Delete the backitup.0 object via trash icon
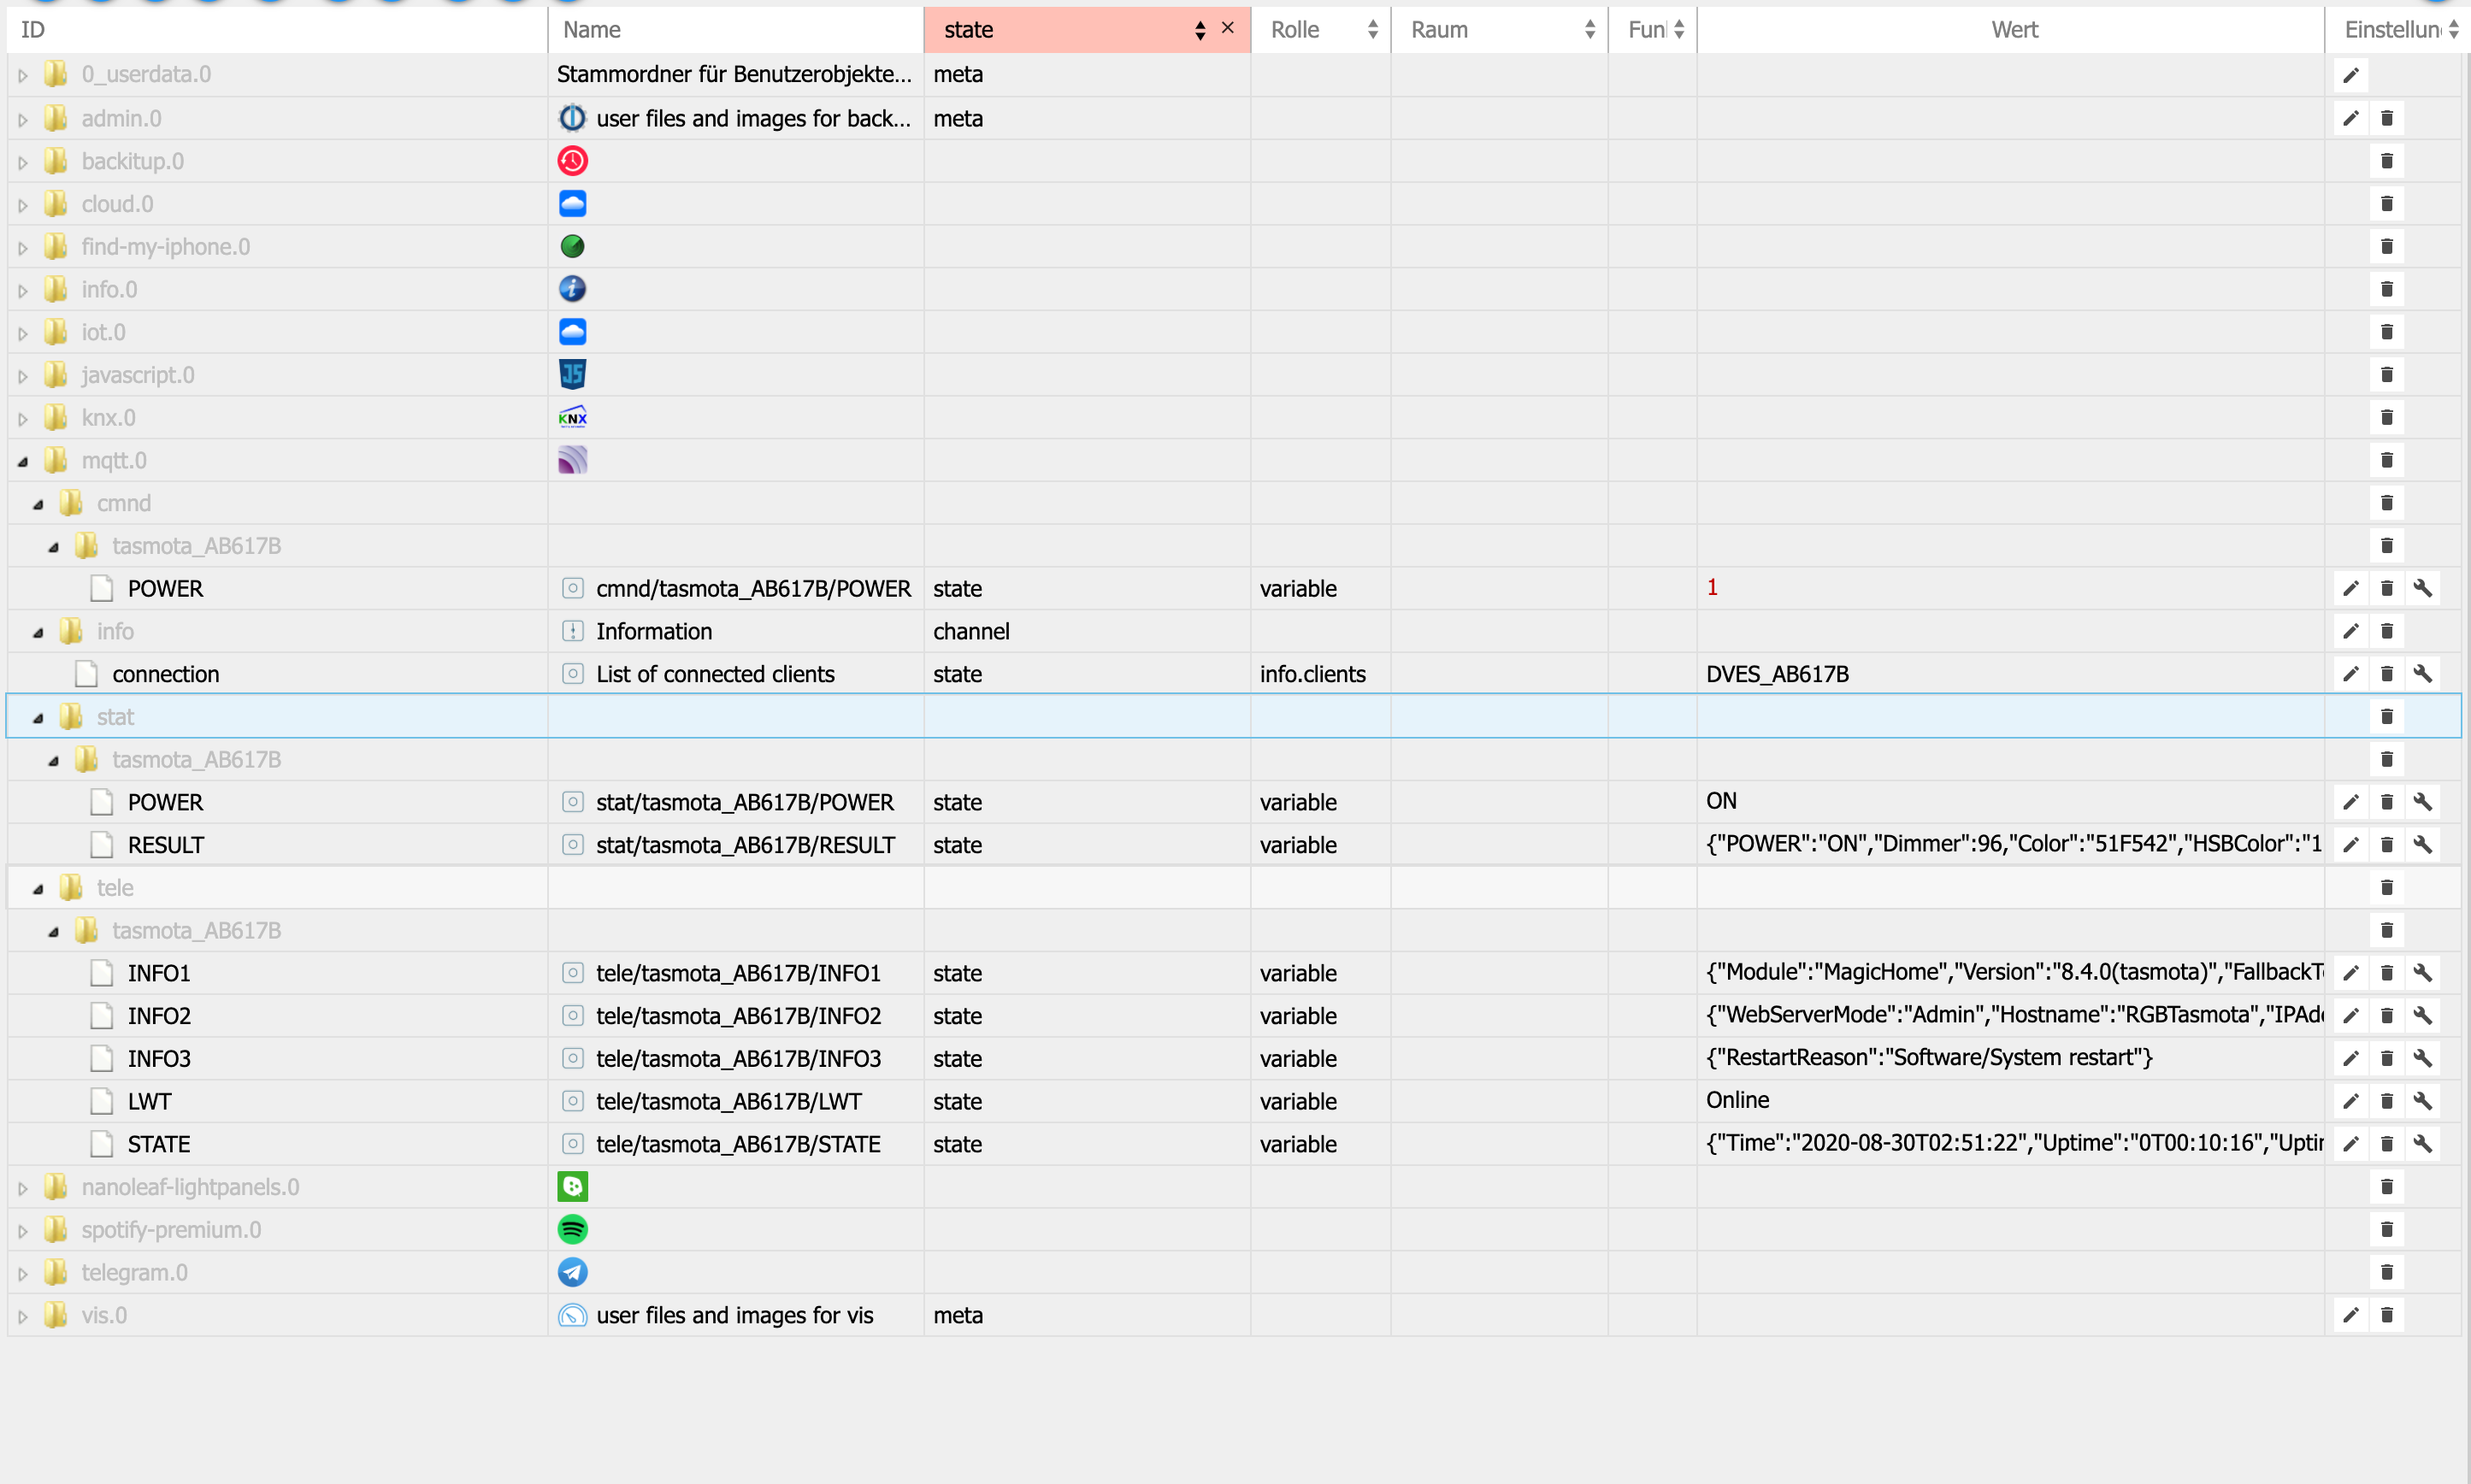 click(x=2386, y=161)
